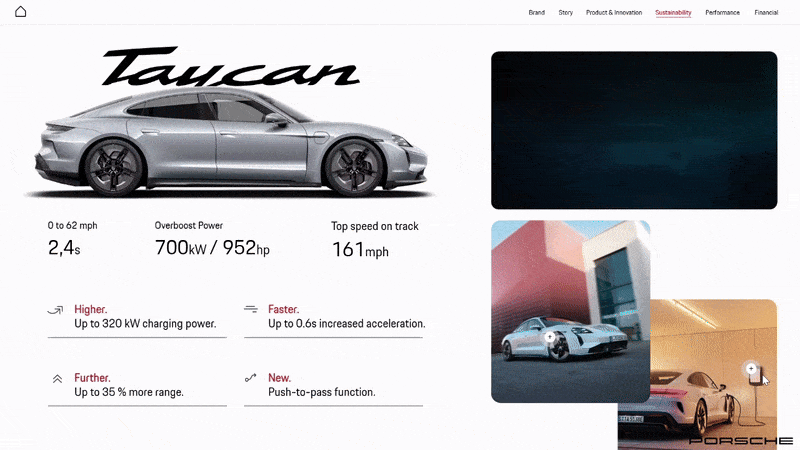Select the Up to 320 kW charging power text
The image size is (800, 450).
145,323
